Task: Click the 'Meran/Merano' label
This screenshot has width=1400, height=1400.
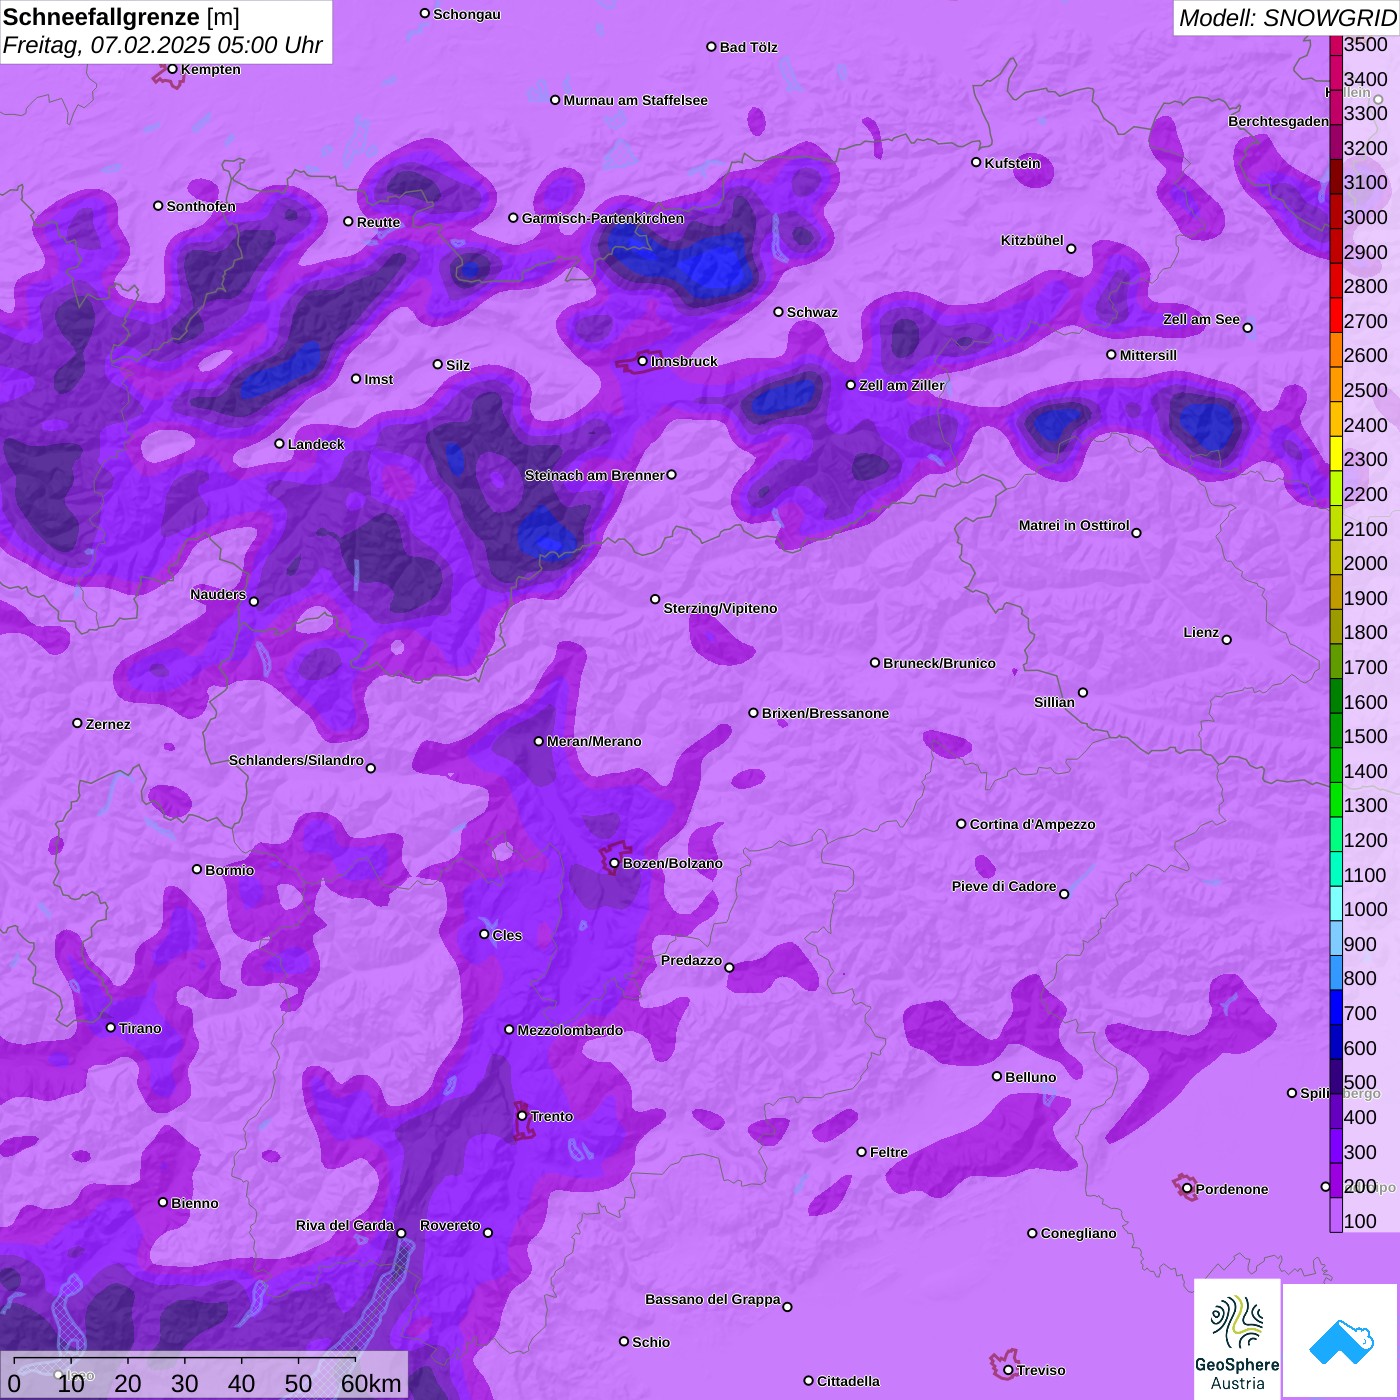Action: click(594, 741)
